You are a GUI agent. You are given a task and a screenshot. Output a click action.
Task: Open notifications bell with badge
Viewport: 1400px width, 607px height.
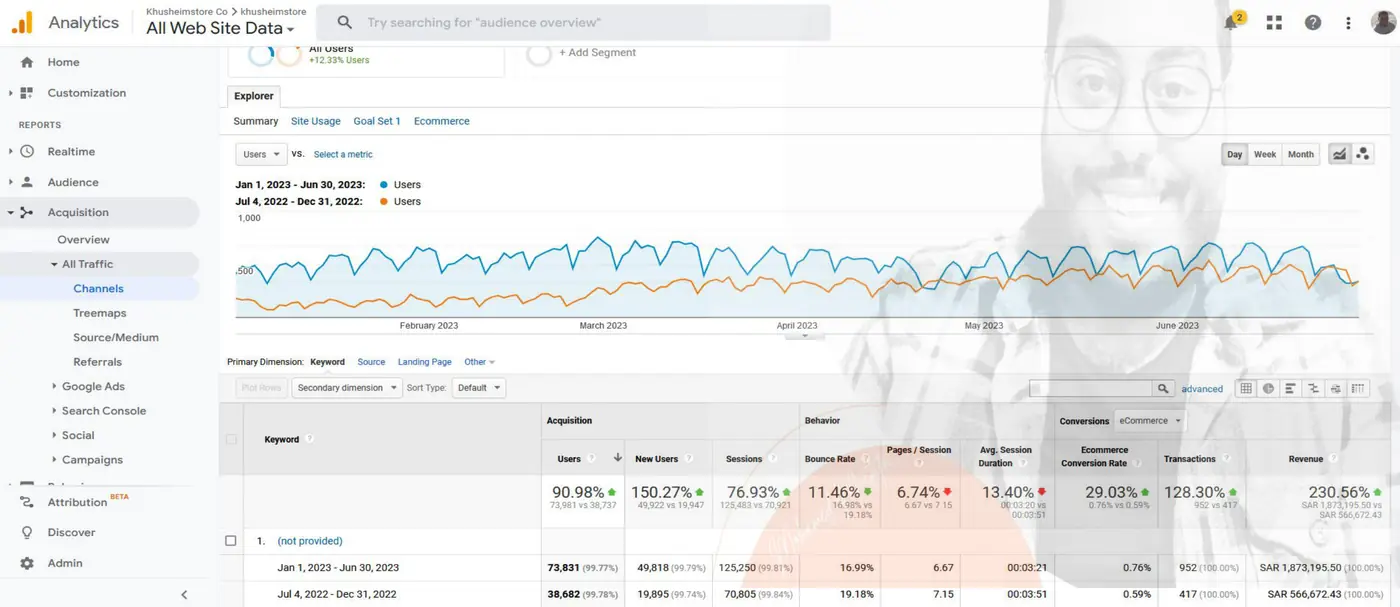click(x=1233, y=21)
